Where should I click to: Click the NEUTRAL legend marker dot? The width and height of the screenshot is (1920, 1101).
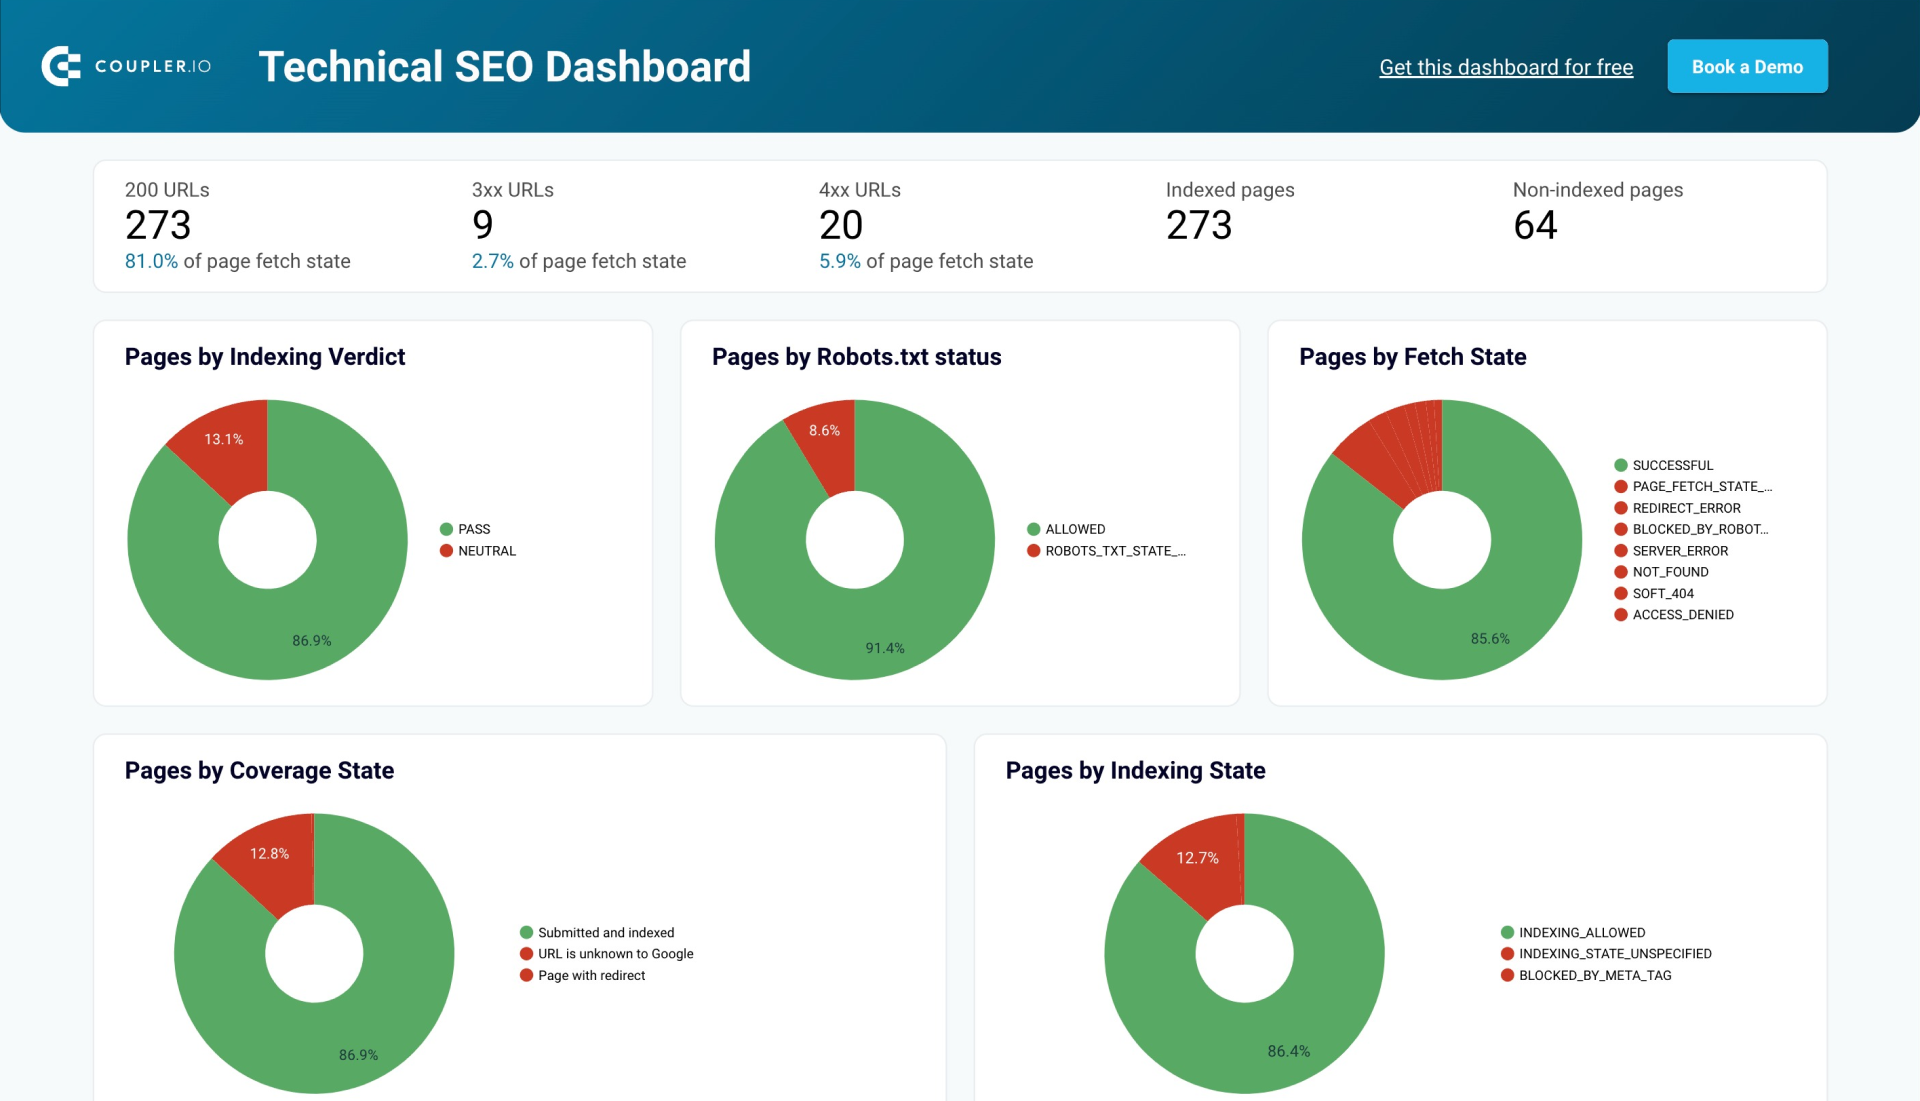pyautogui.click(x=446, y=550)
